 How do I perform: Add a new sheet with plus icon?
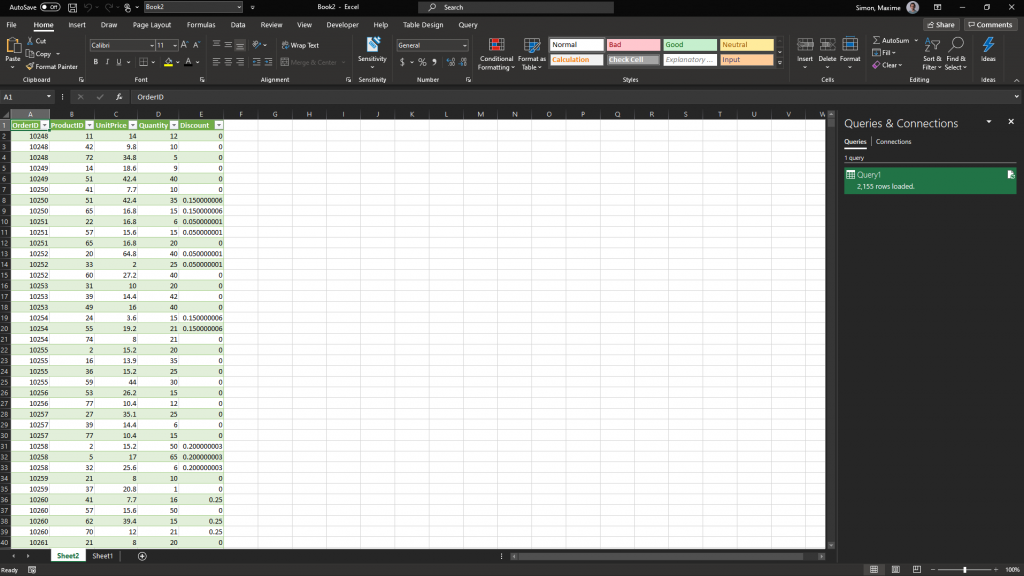(x=142, y=556)
